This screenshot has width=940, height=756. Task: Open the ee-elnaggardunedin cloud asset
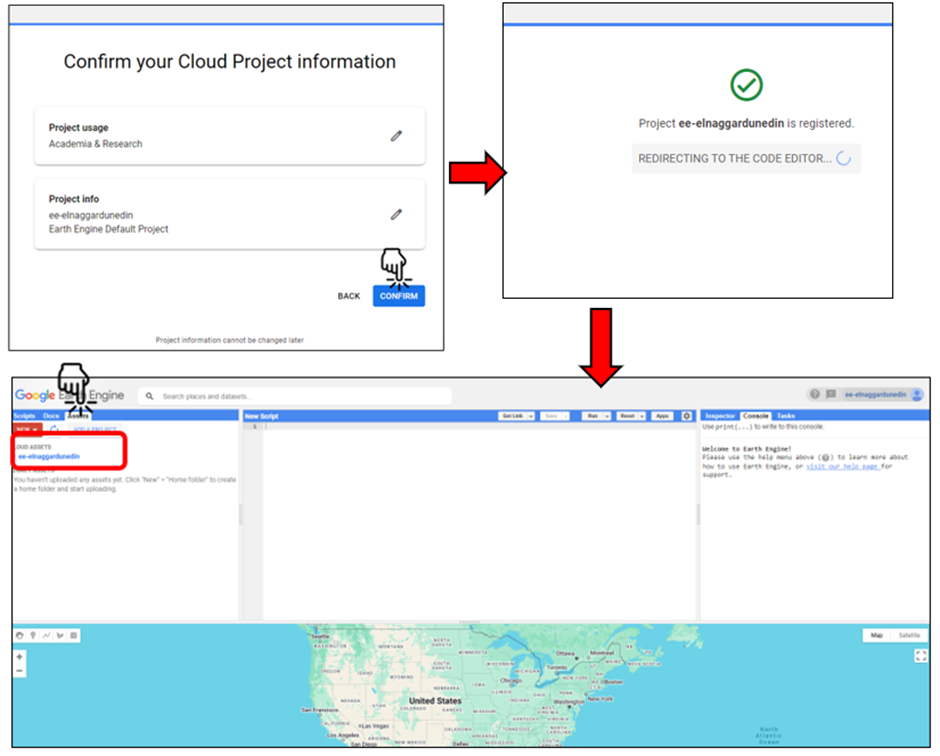click(49, 457)
